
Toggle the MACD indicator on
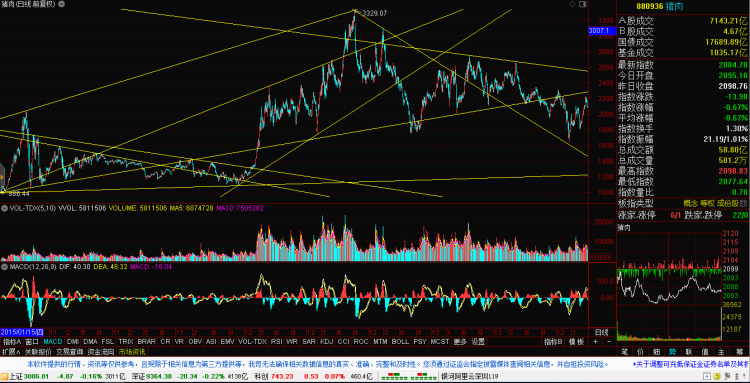pos(53,342)
